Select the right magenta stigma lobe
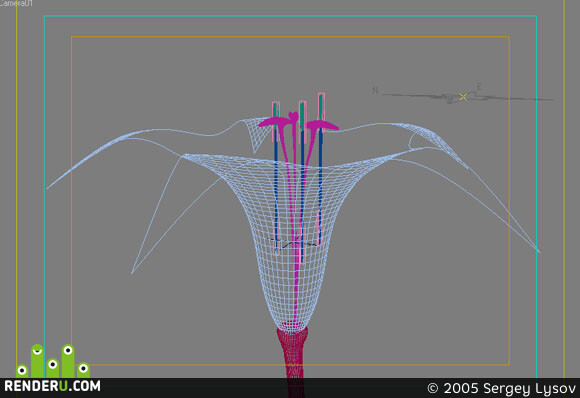Viewport: 580px width, 398px height. coord(322,125)
